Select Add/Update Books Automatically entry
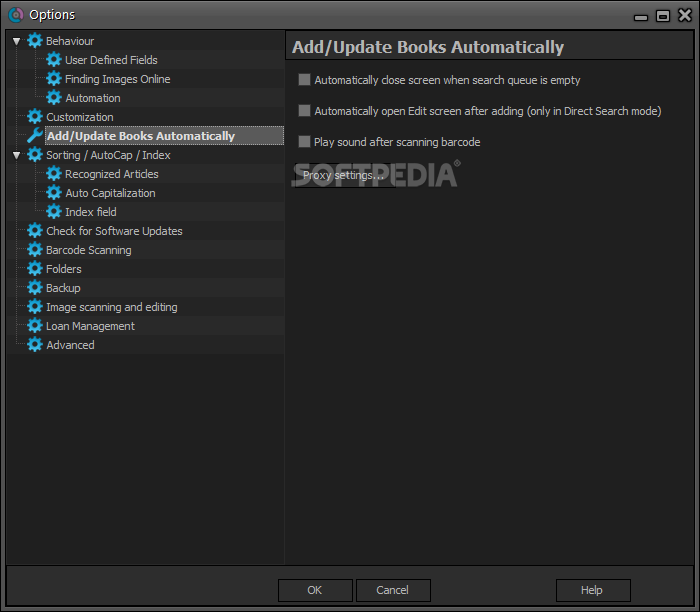 click(164, 136)
